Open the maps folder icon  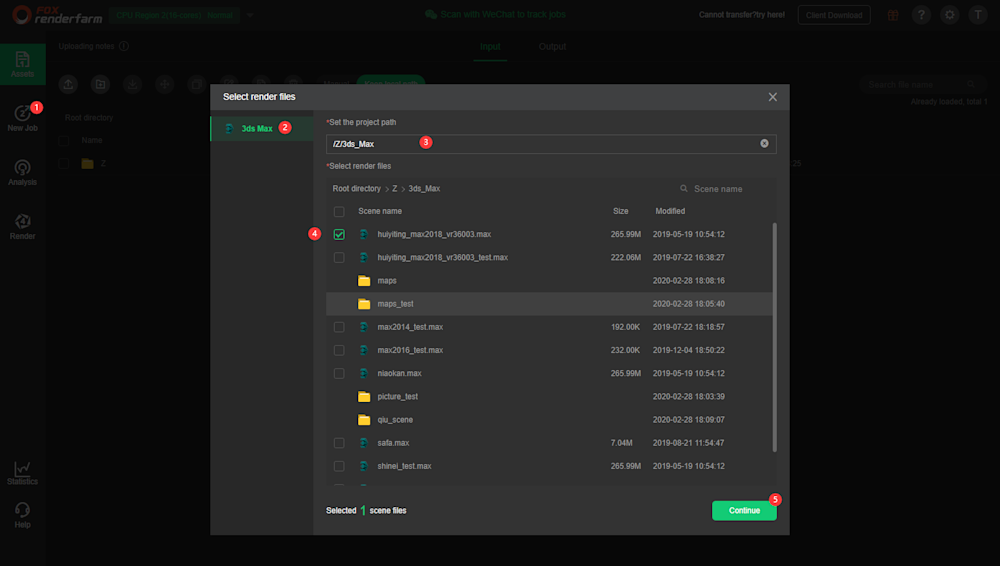[x=364, y=281]
